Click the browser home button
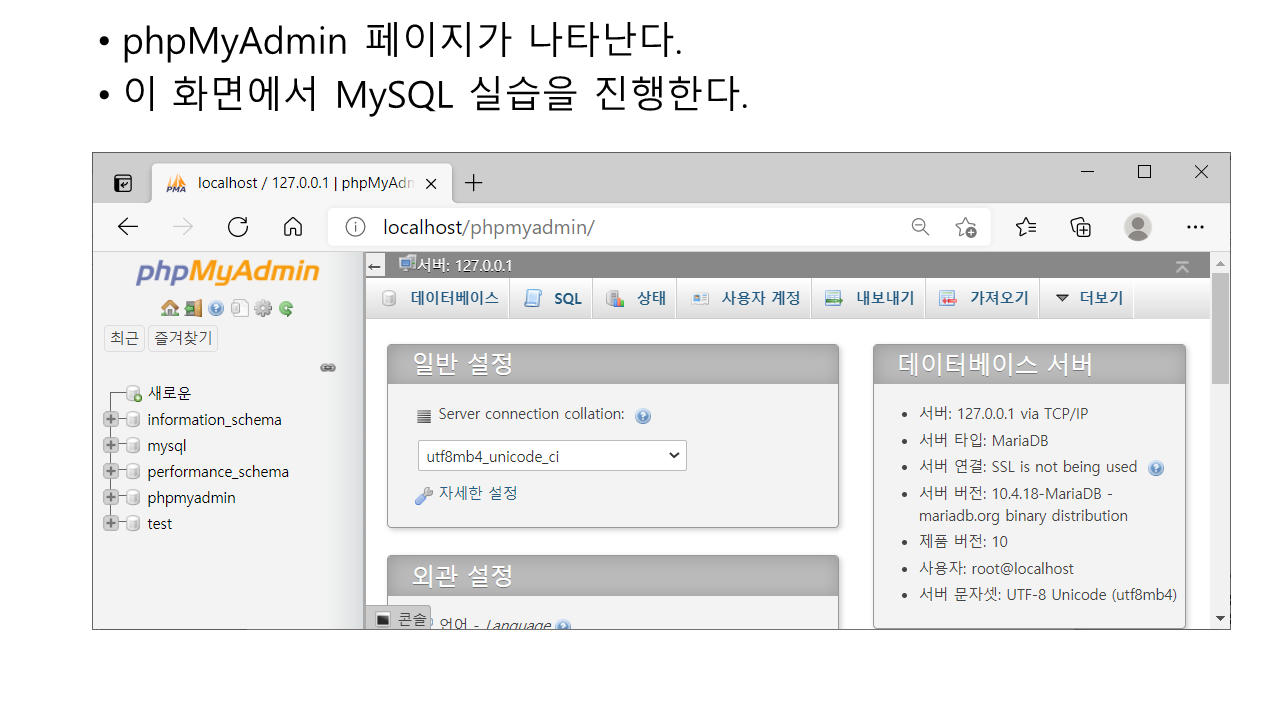 coord(293,227)
